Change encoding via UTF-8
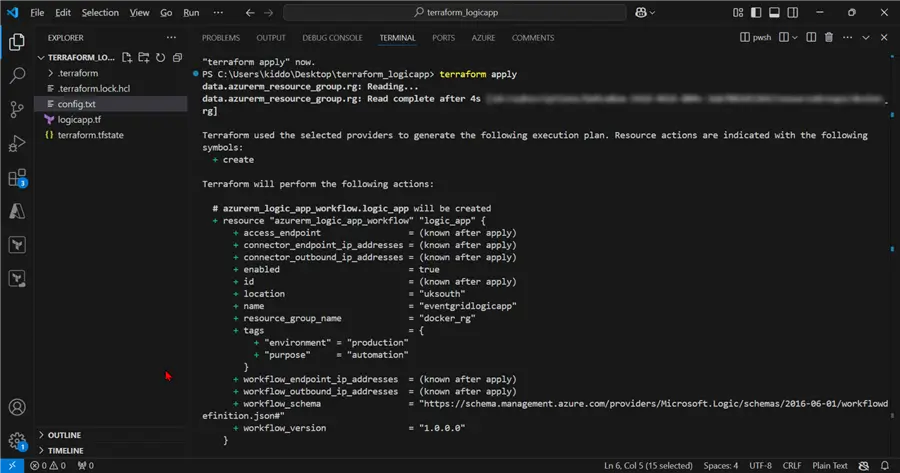900x473 pixels. [761, 466]
